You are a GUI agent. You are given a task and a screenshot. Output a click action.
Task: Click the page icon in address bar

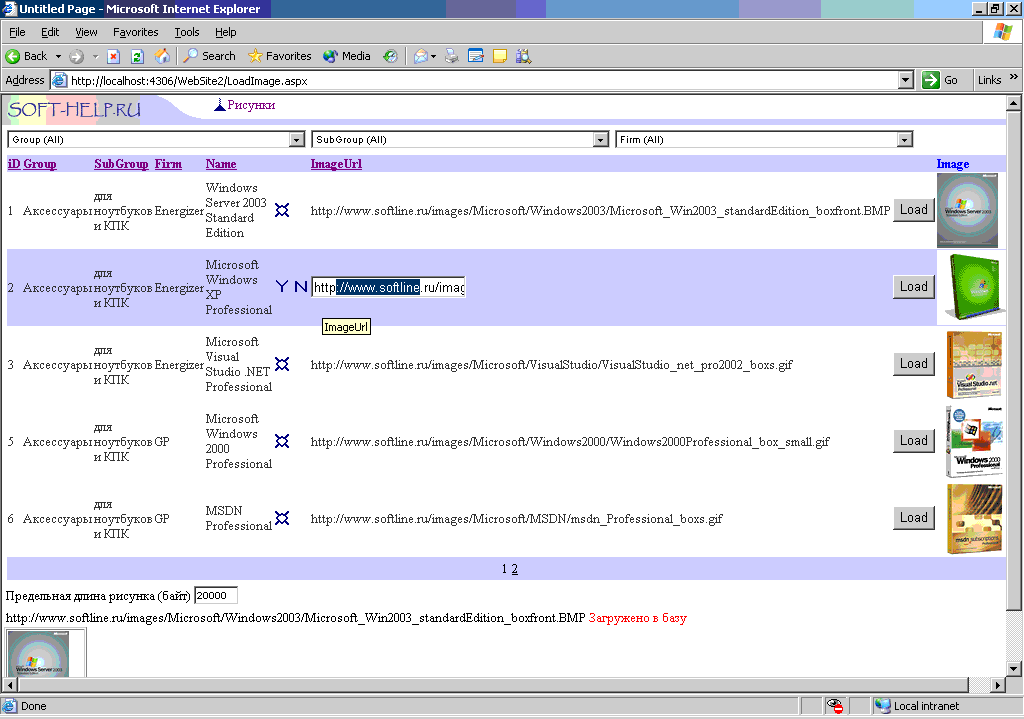click(59, 80)
